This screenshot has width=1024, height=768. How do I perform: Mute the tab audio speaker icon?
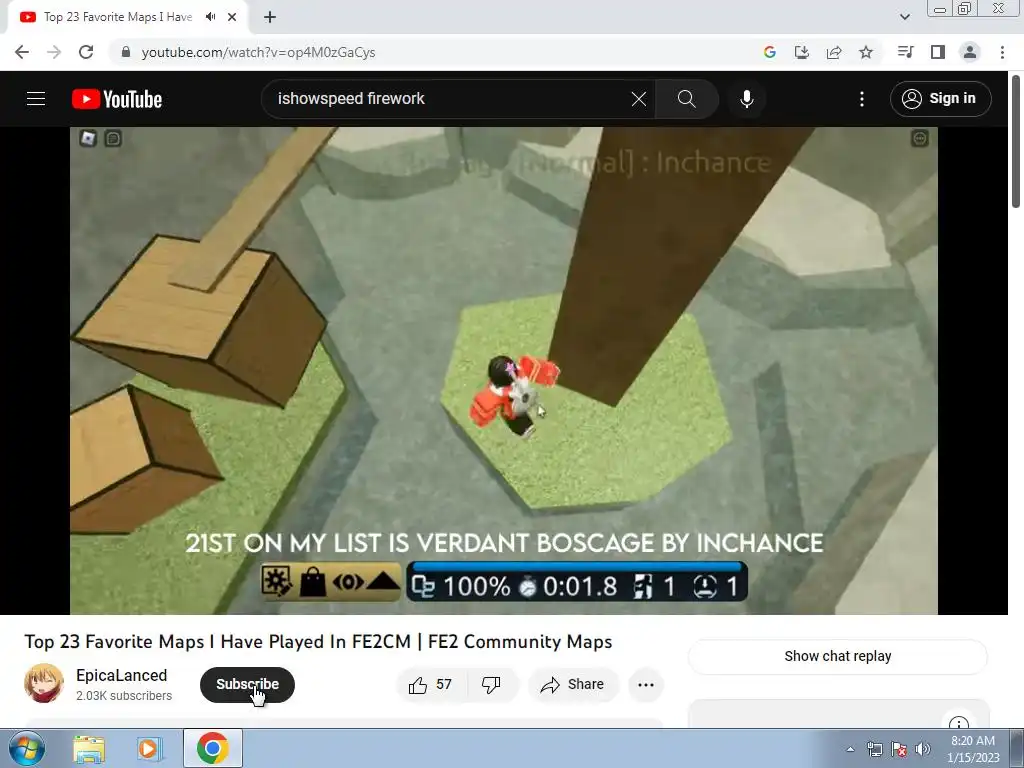[210, 17]
